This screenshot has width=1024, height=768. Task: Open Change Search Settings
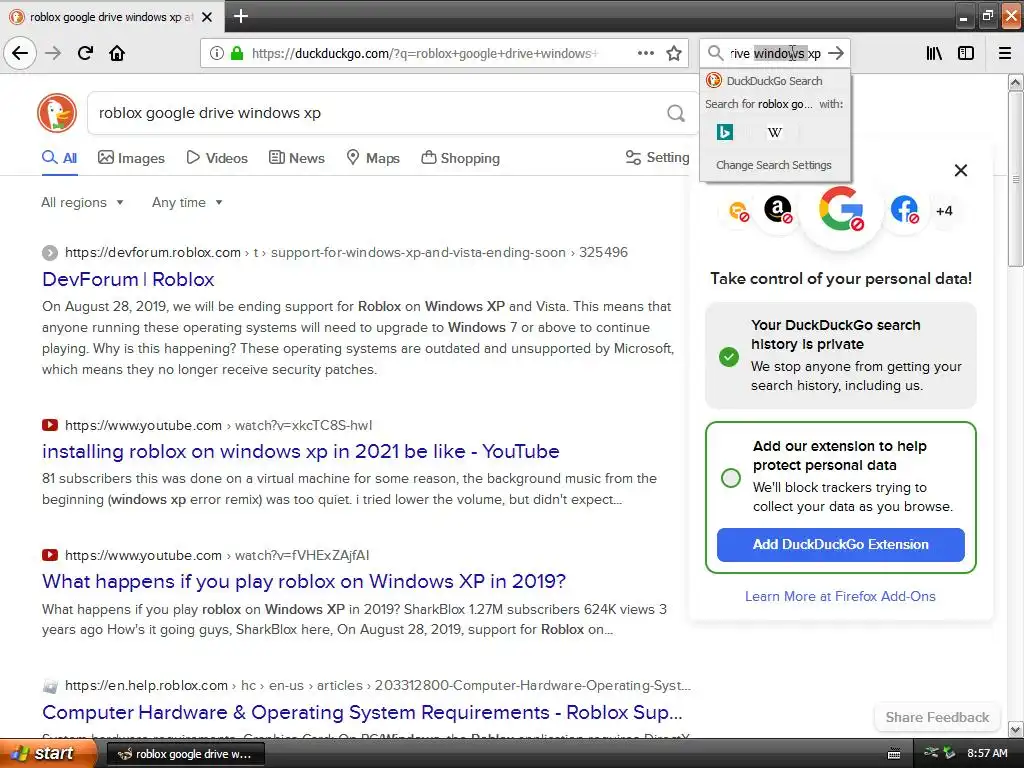click(774, 165)
